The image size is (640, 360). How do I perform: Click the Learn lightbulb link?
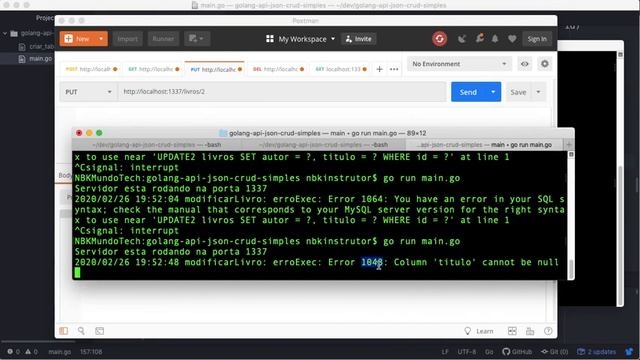tap(479, 331)
